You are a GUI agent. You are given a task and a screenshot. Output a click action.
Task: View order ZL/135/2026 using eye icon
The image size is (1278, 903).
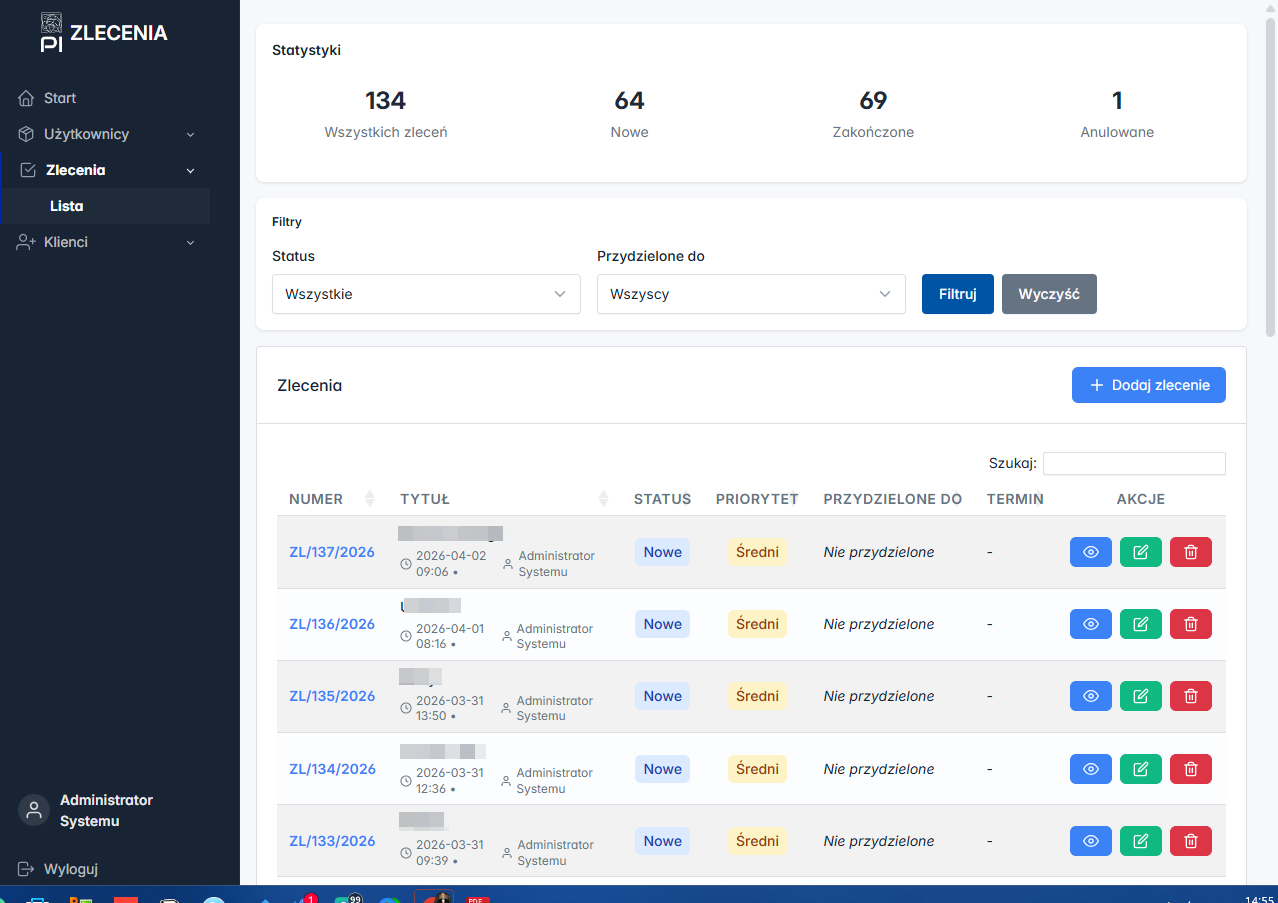(1090, 696)
